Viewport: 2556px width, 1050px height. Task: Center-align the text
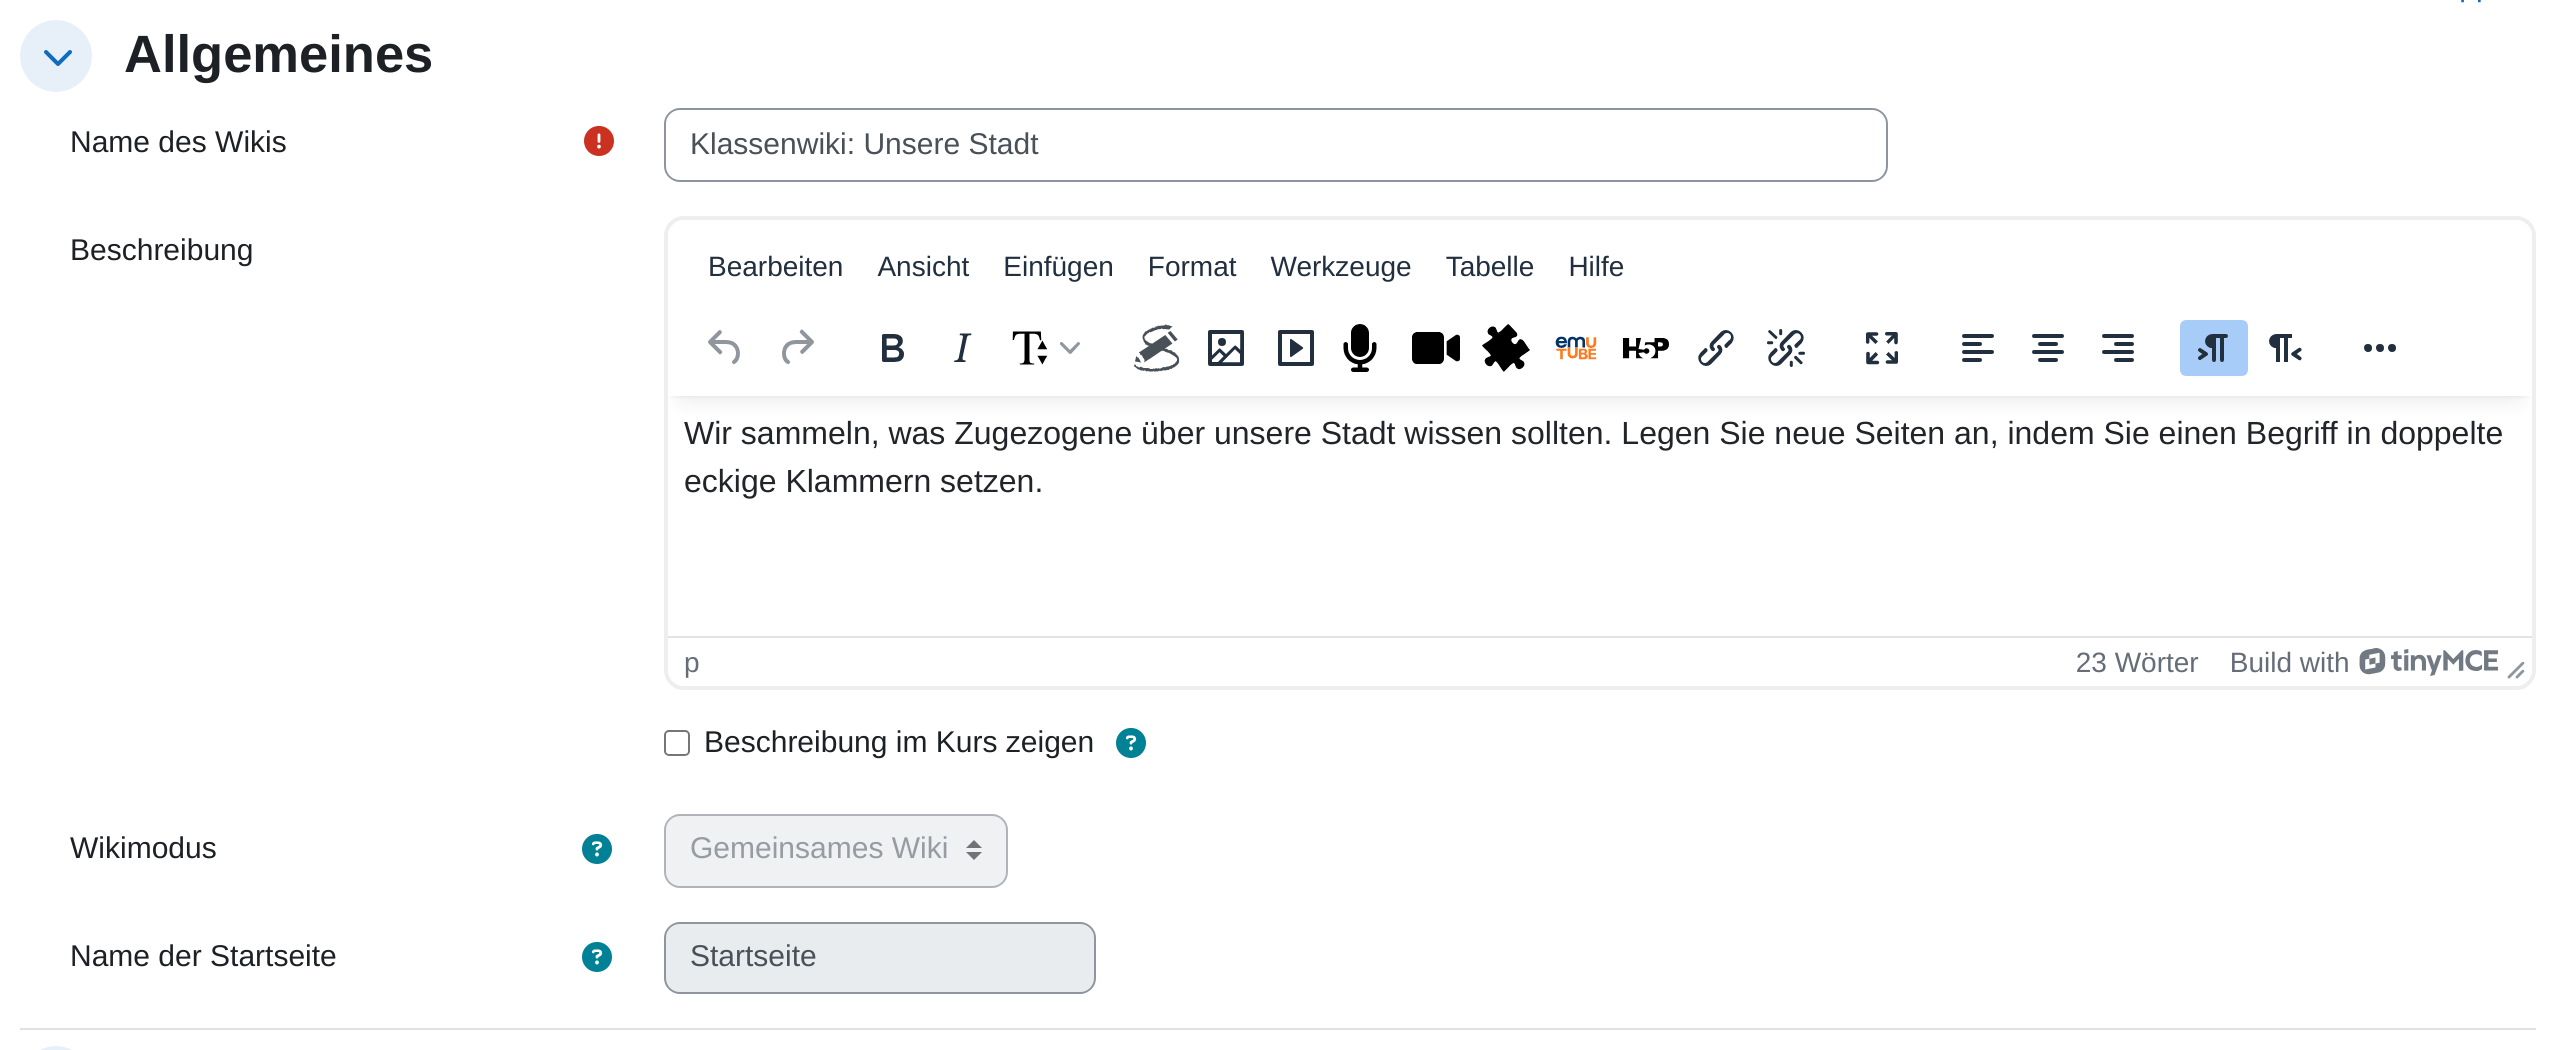coord(2047,348)
